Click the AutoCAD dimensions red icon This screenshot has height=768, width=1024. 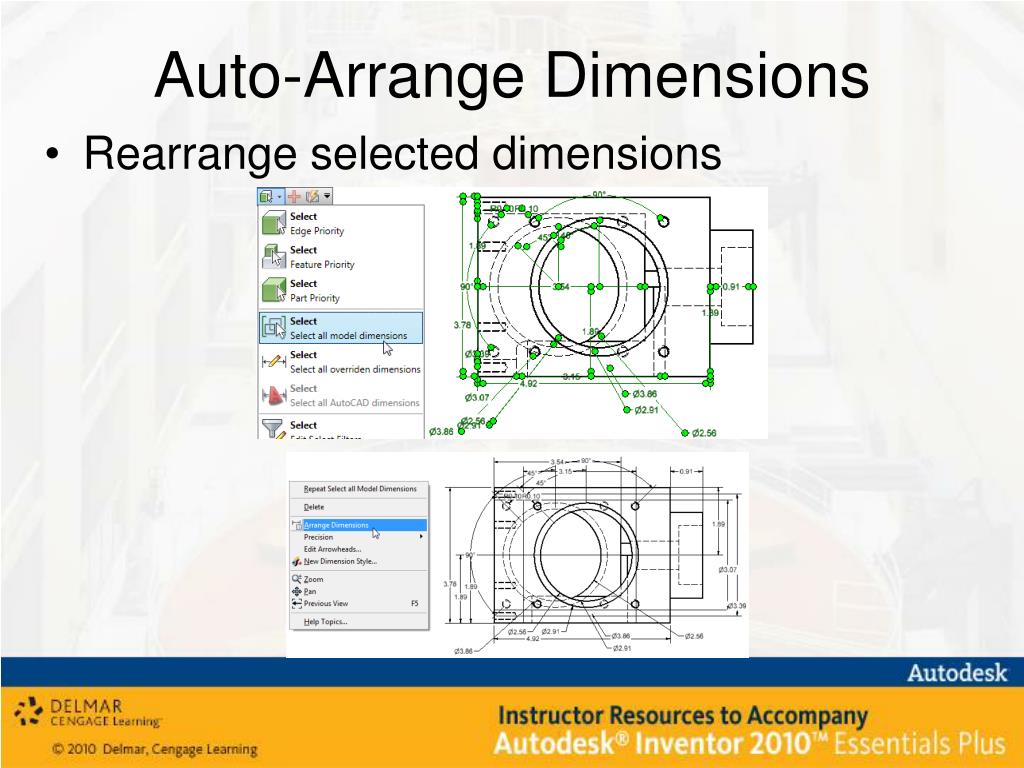274,395
